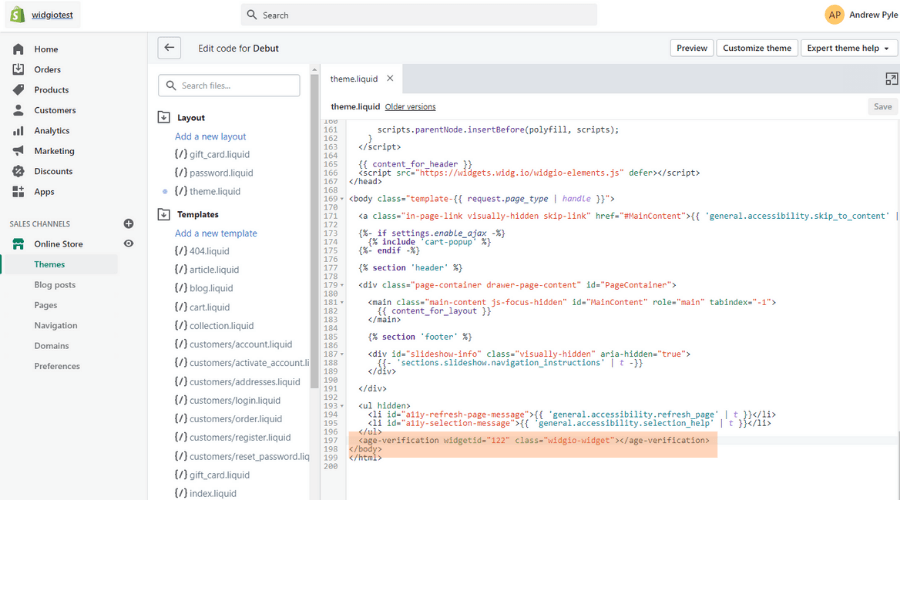The width and height of the screenshot is (900, 600).
Task: Click the AP user avatar
Action: [835, 15]
